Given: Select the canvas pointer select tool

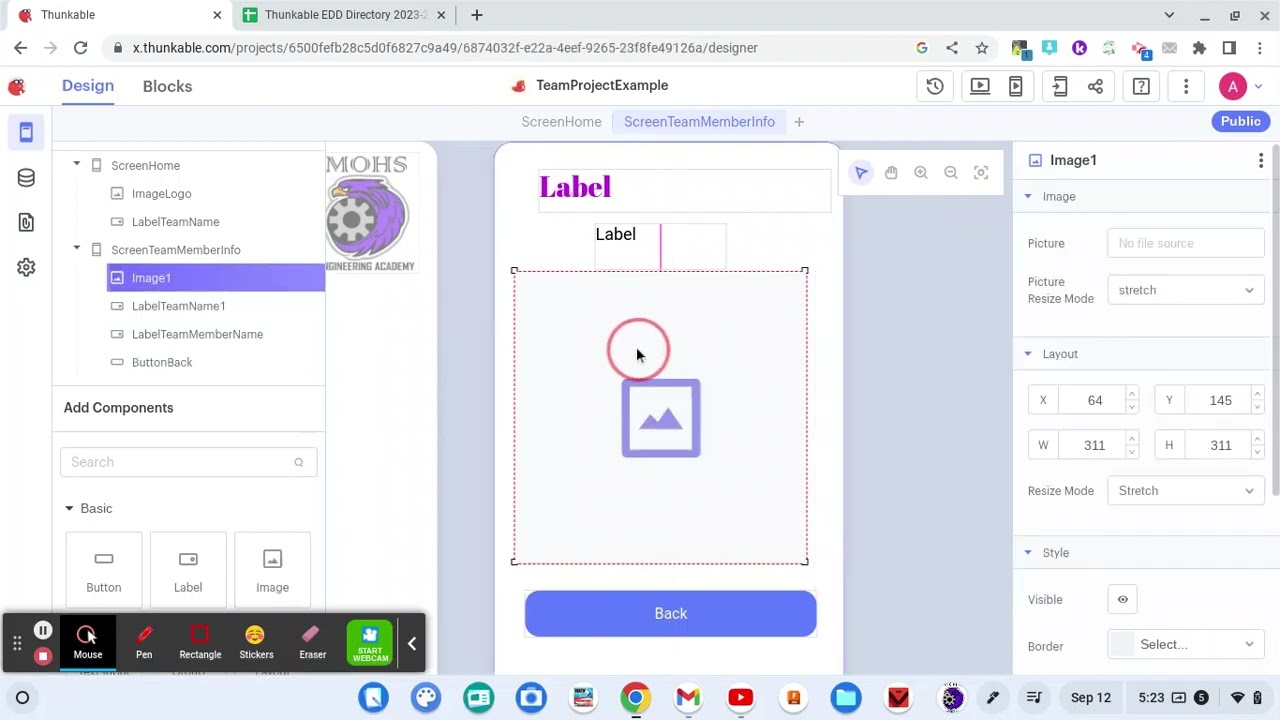Looking at the screenshot, I should click(861, 173).
